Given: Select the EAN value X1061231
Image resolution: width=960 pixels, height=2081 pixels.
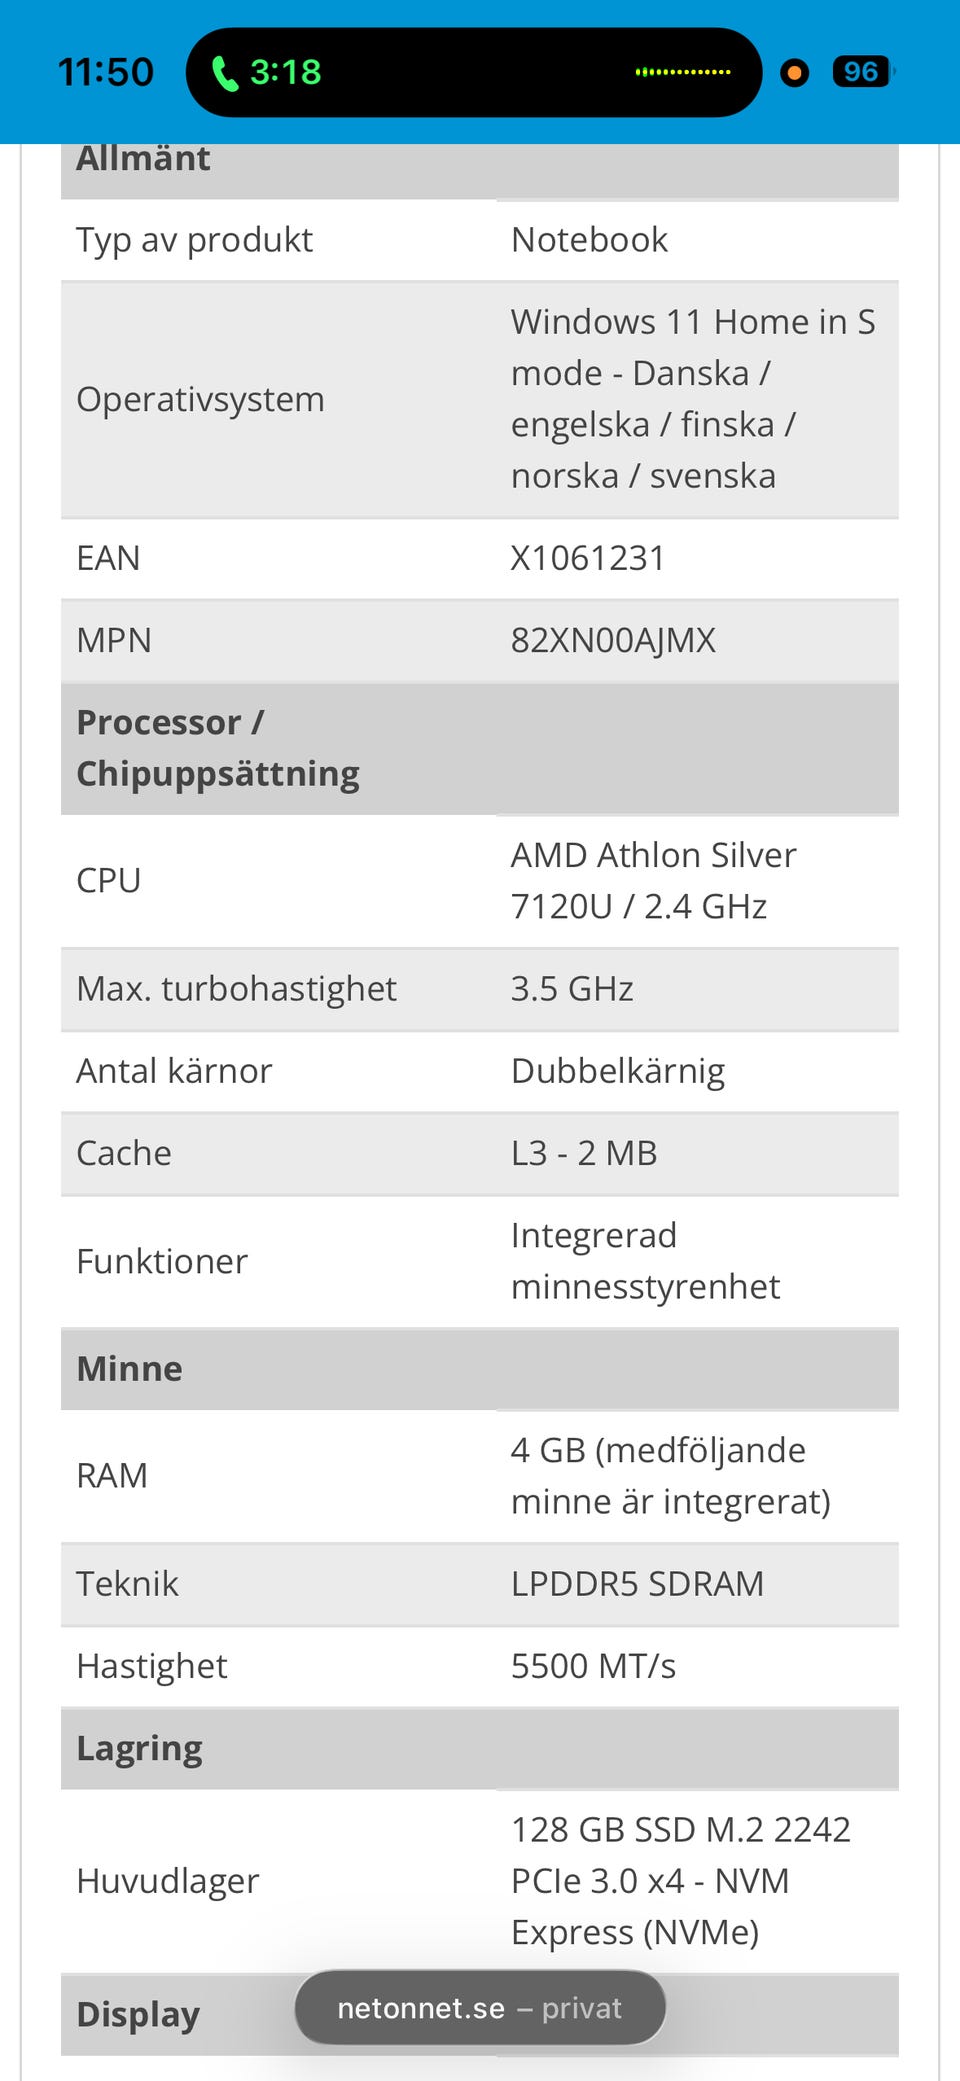Looking at the screenshot, I should 588,558.
